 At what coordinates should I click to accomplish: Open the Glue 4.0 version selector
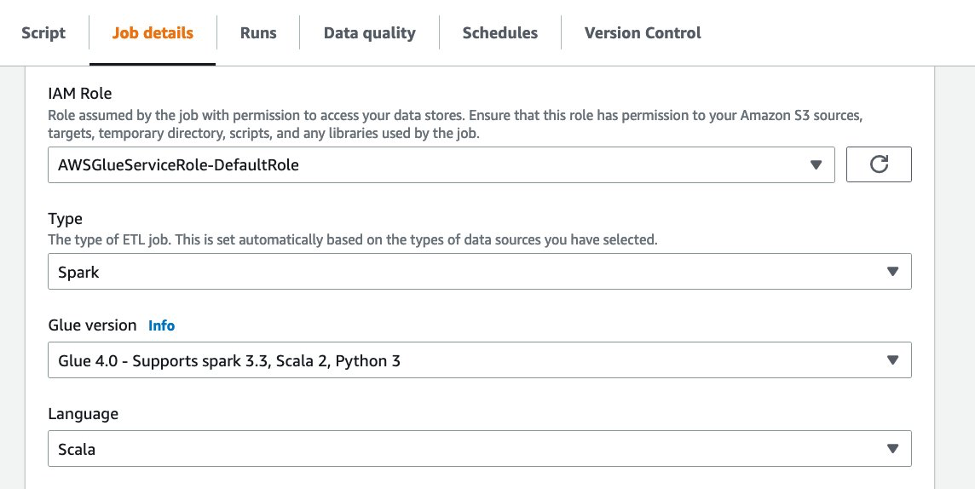pos(479,361)
